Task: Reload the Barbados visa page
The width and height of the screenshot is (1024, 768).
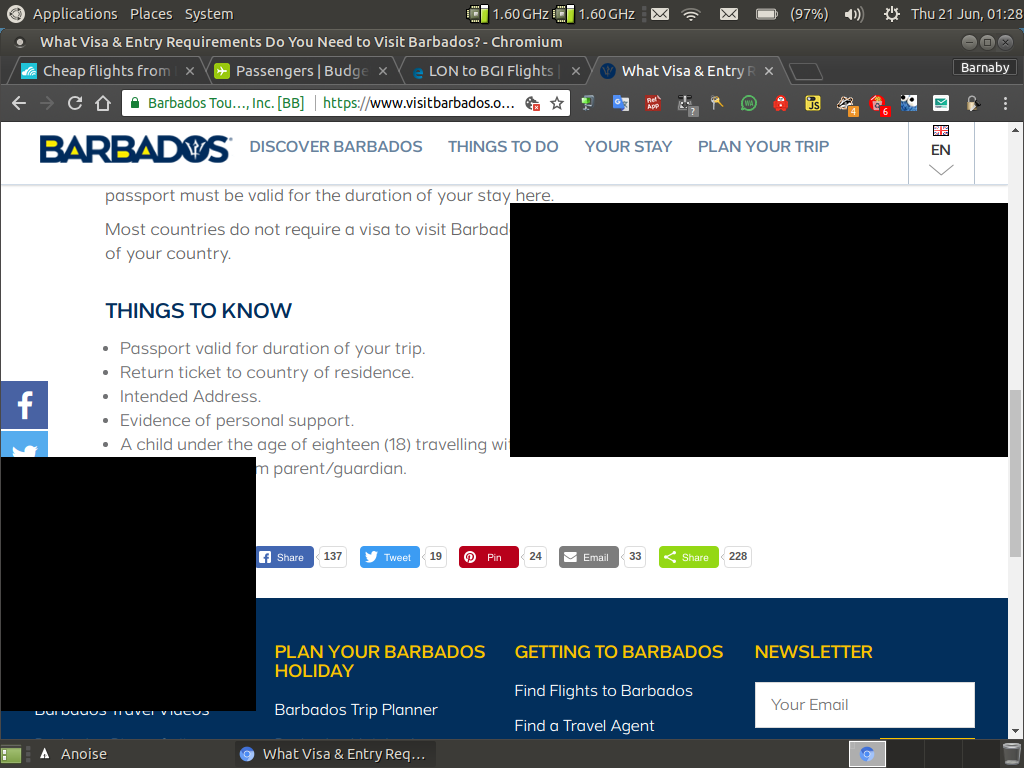Action: 75,103
